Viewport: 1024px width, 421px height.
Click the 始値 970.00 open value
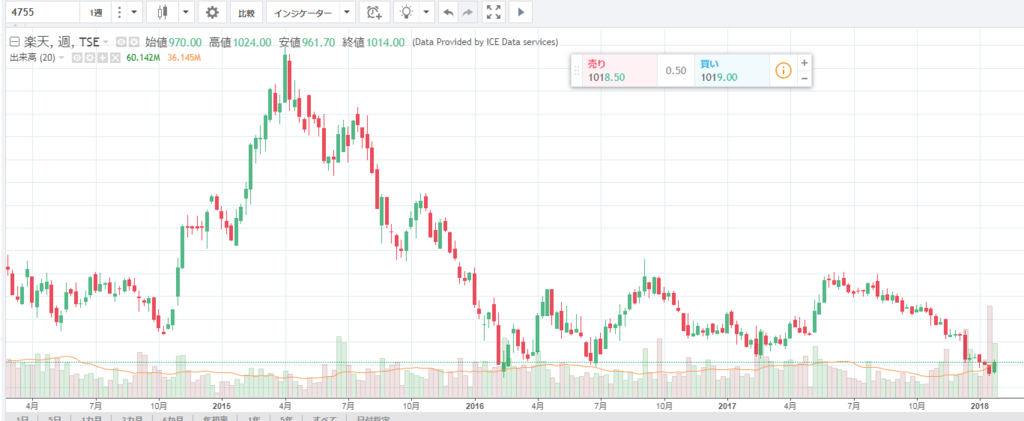pyautogui.click(x=173, y=42)
